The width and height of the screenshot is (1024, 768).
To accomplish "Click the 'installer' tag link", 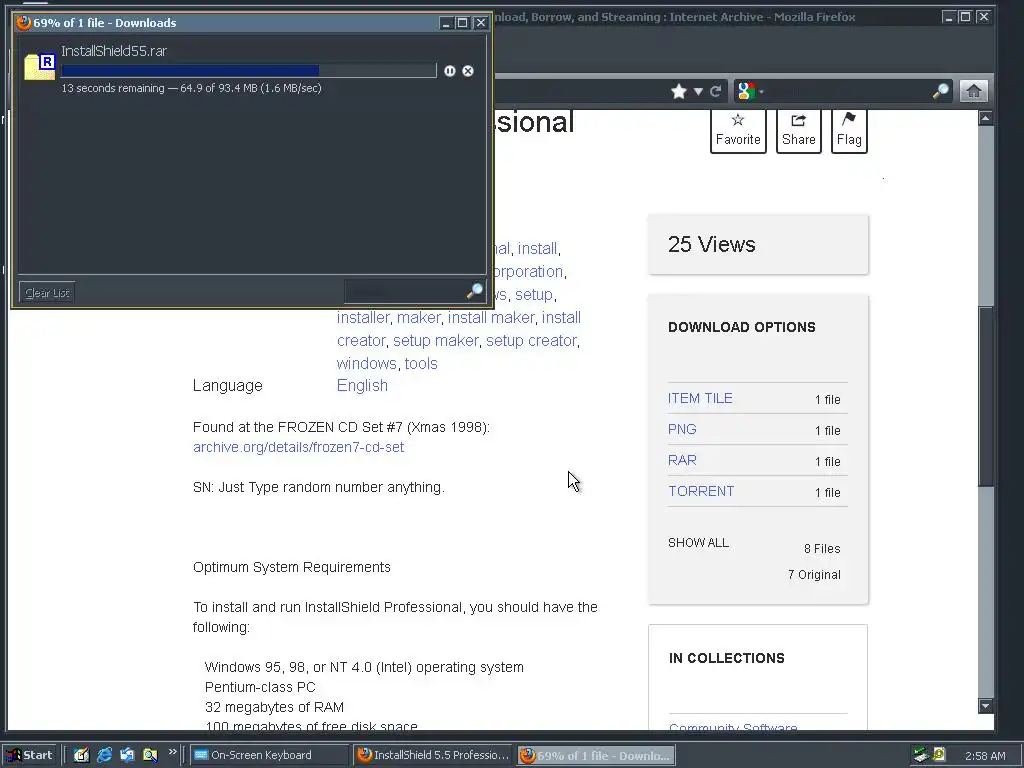I will 363,317.
